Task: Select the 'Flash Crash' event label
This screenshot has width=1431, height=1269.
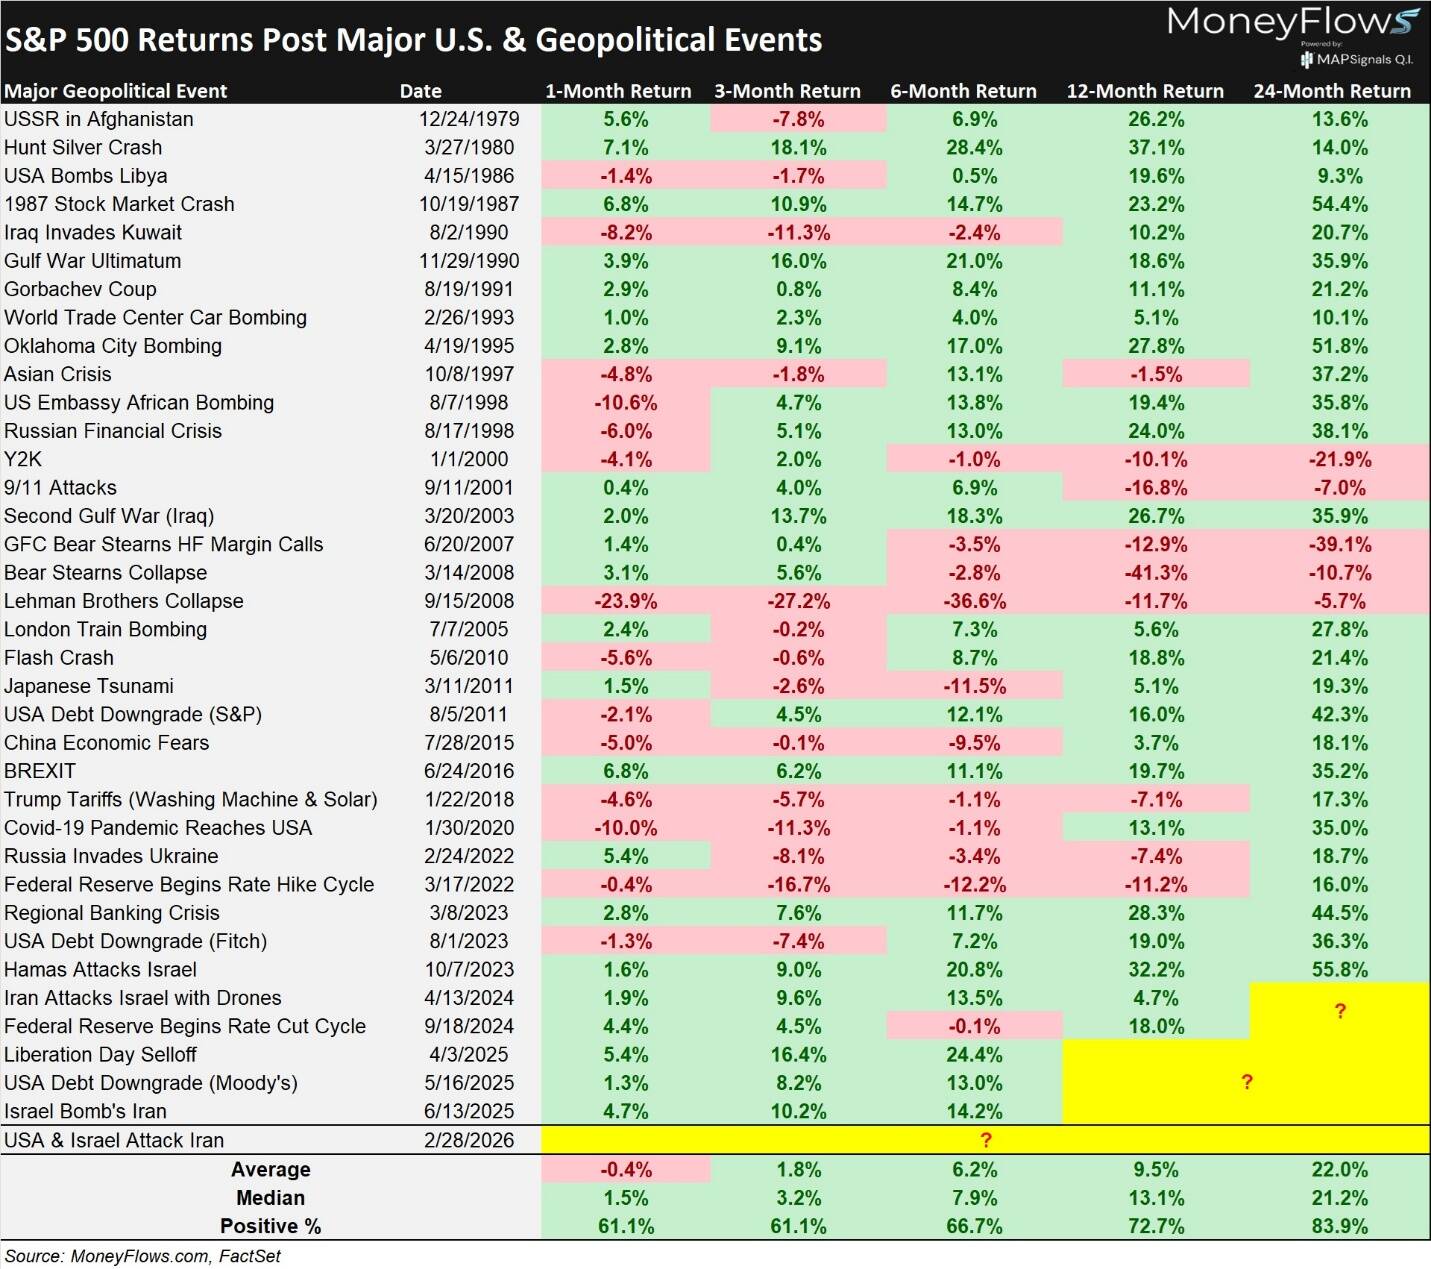Action: [x=59, y=658]
